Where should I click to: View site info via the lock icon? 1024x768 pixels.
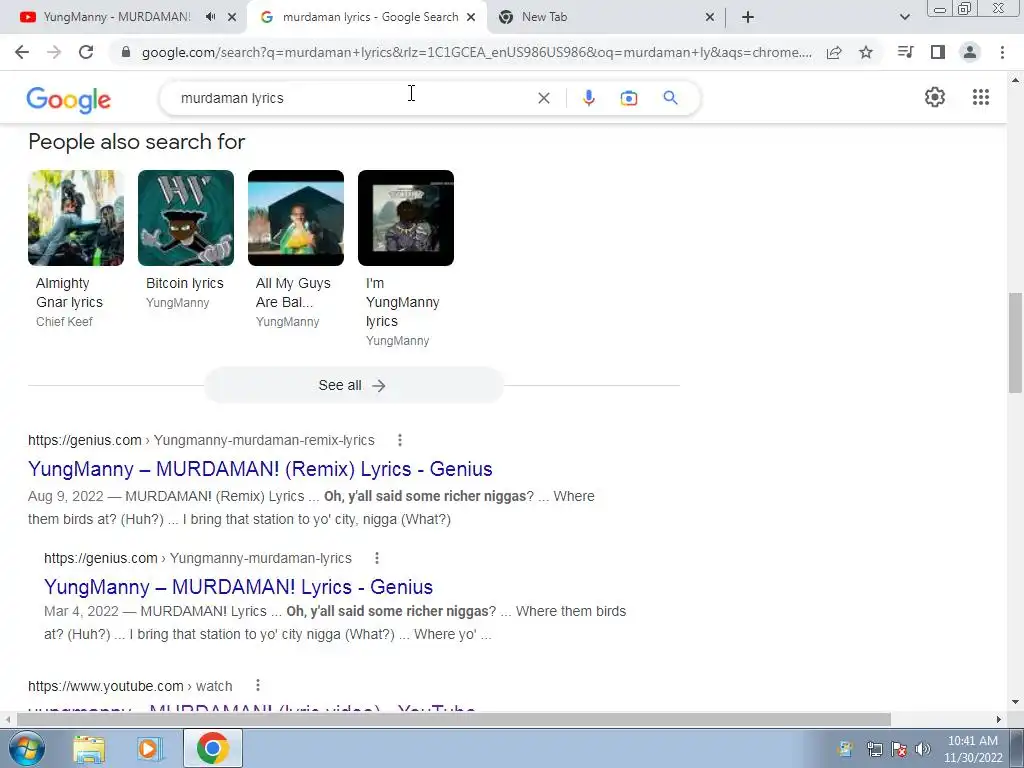(x=126, y=52)
